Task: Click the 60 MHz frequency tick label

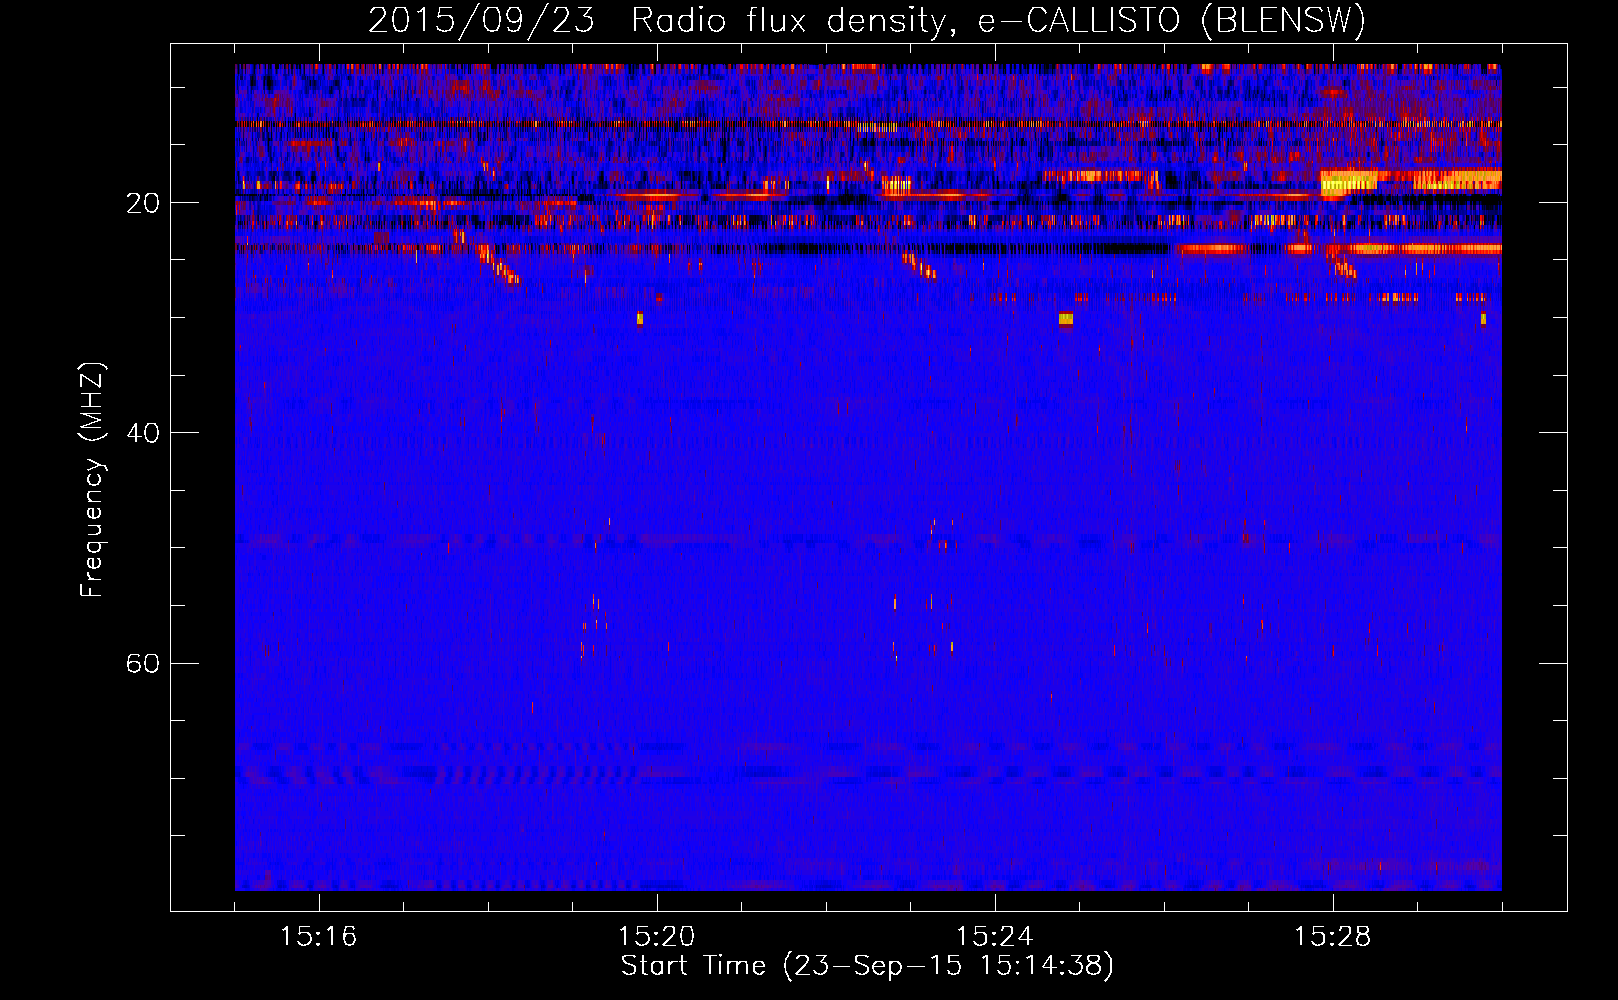Action: [143, 663]
